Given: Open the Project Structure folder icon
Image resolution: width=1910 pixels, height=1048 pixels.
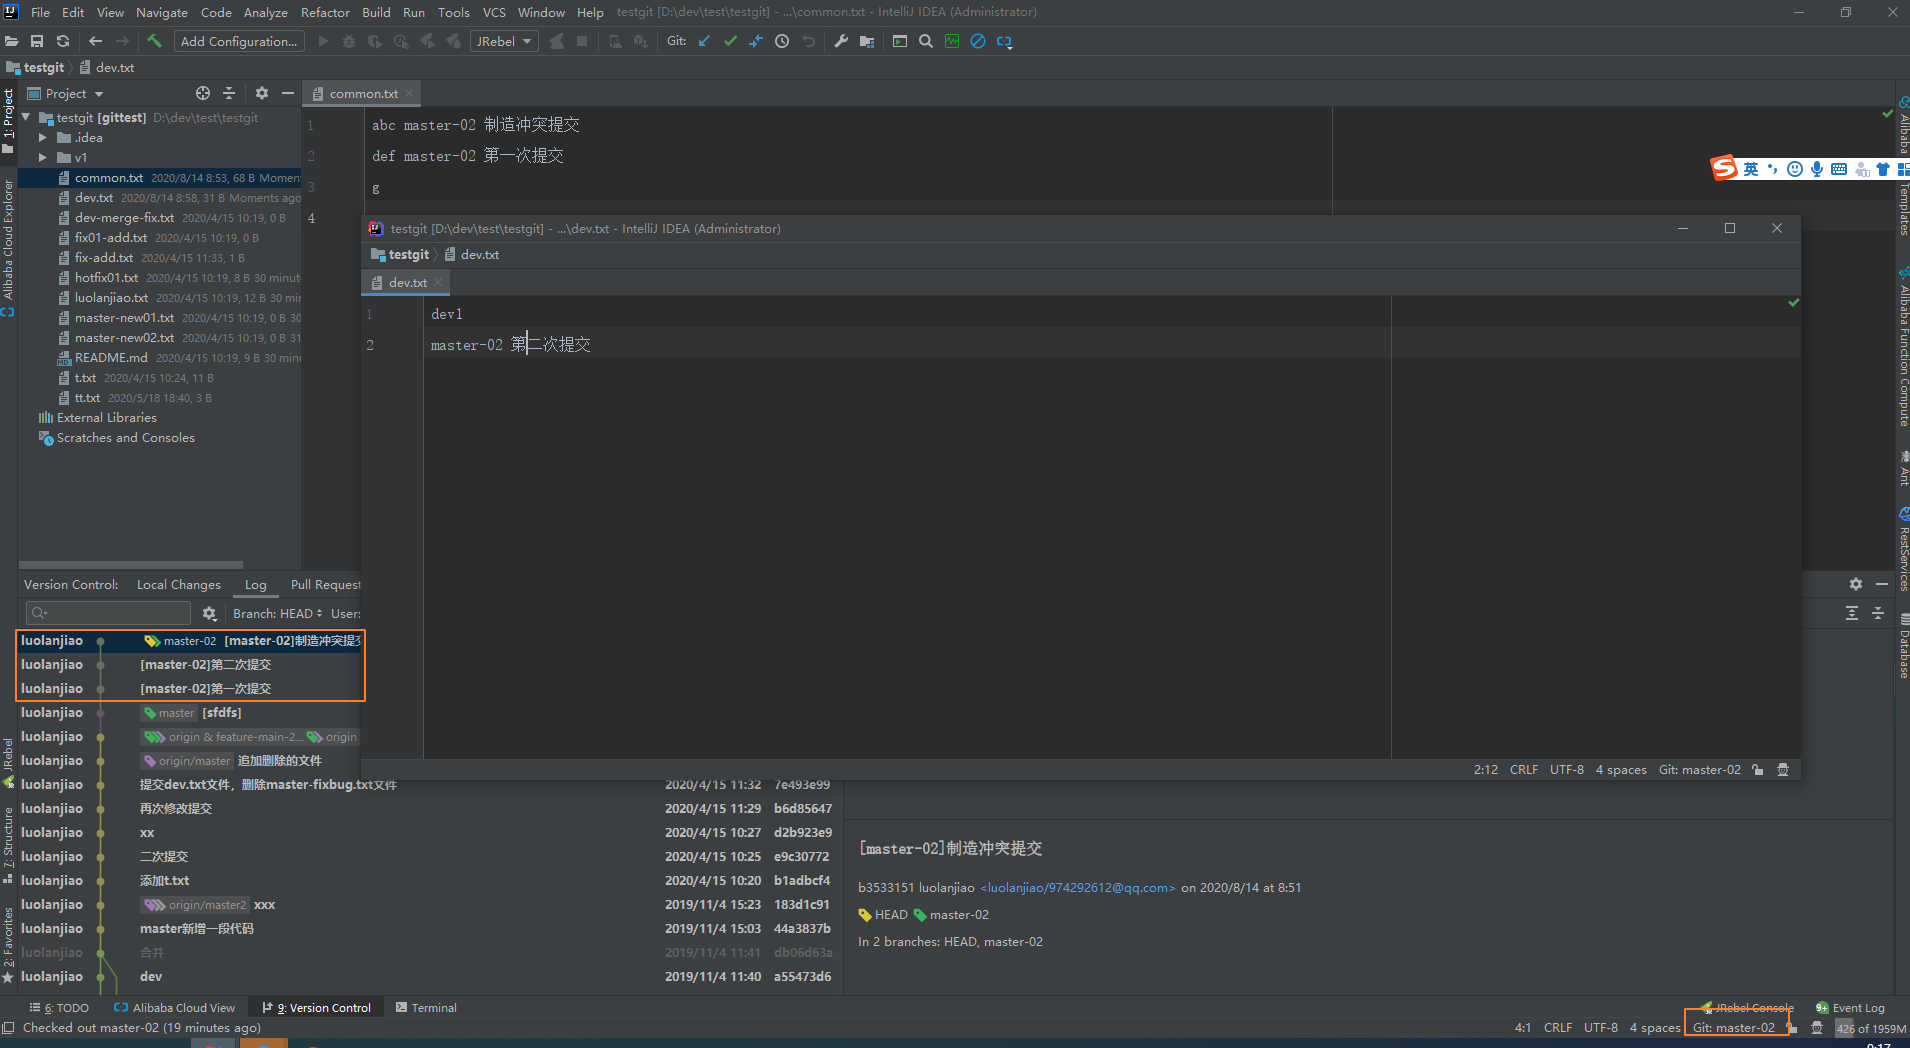Looking at the screenshot, I should [x=867, y=41].
